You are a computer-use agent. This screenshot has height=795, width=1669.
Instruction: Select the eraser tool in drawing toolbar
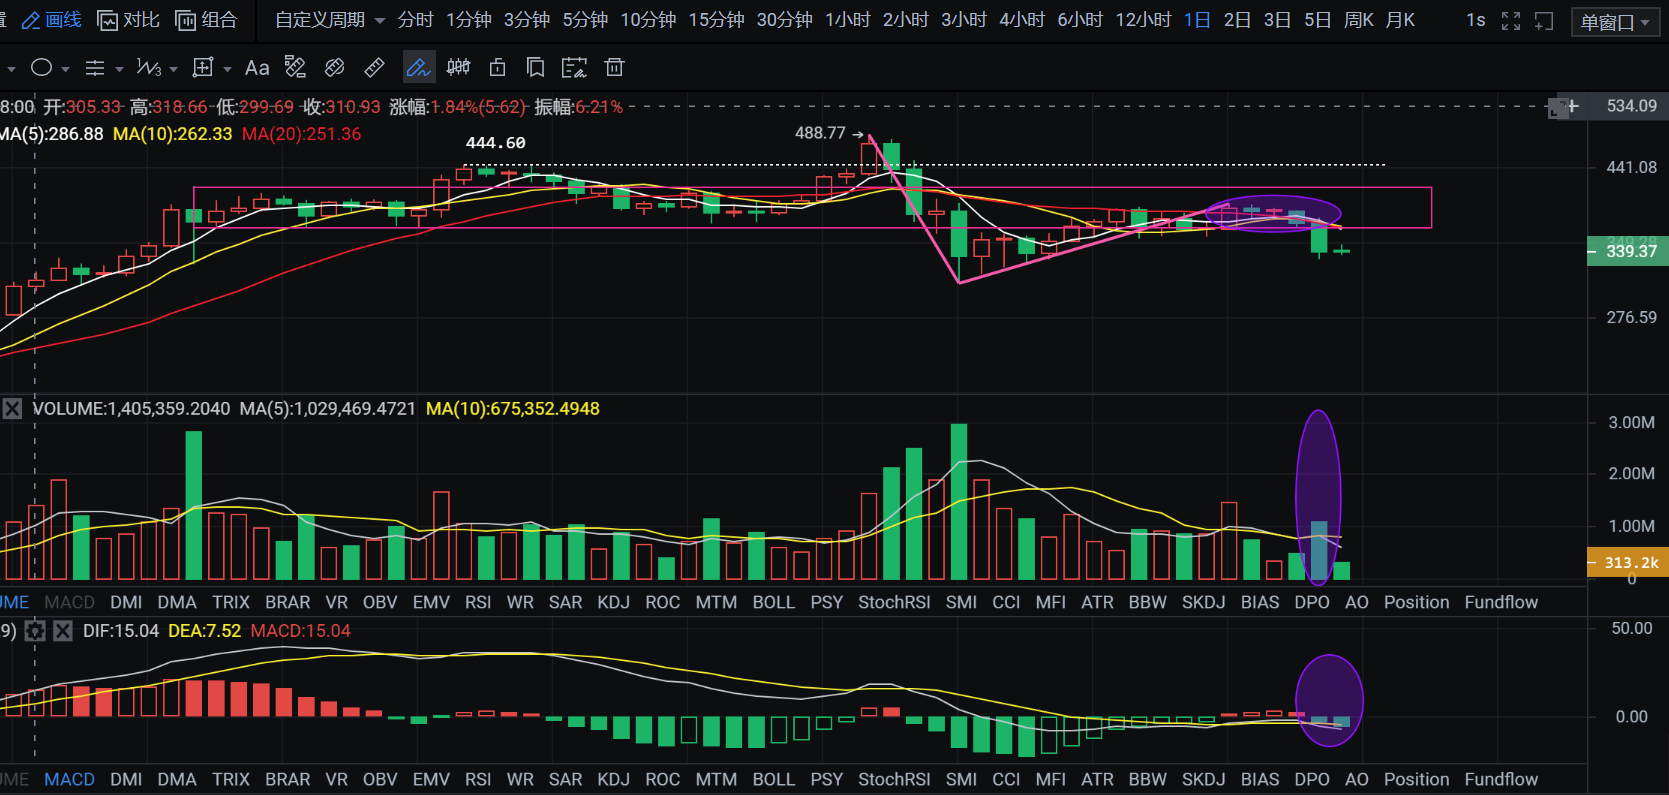coord(335,67)
